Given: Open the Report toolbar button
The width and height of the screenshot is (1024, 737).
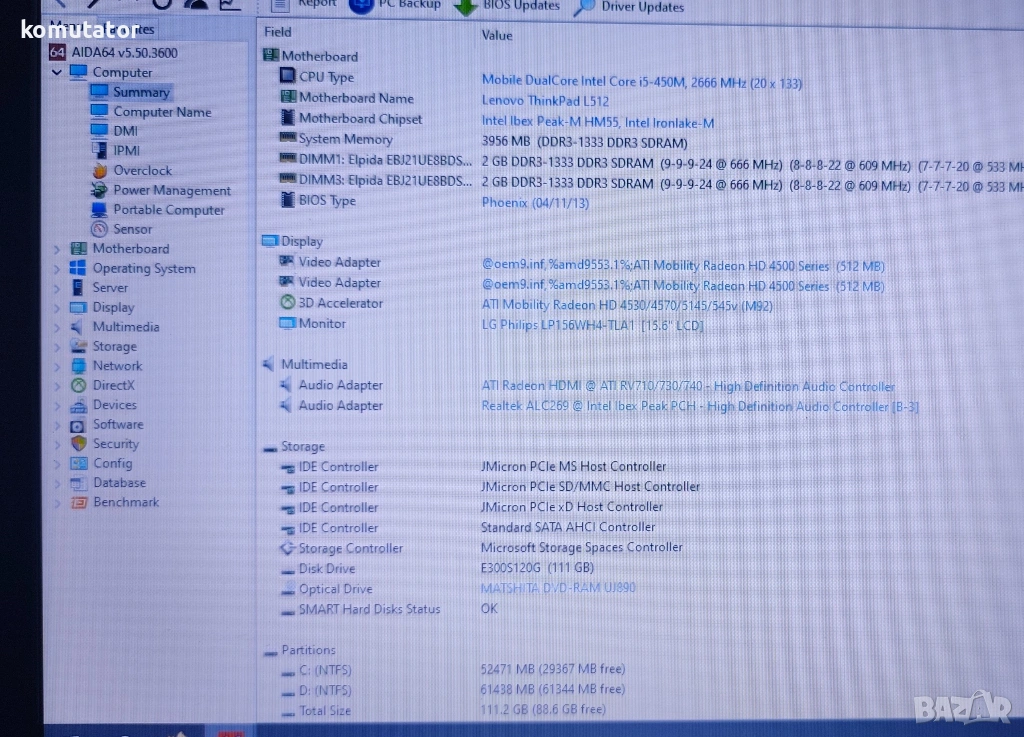Looking at the screenshot, I should (316, 4).
